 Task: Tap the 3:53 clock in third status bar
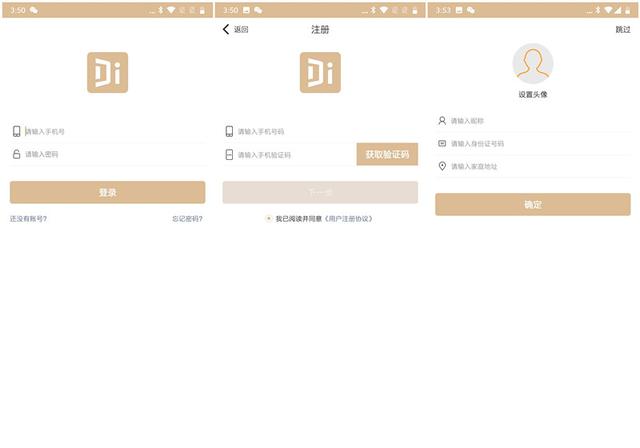click(443, 10)
